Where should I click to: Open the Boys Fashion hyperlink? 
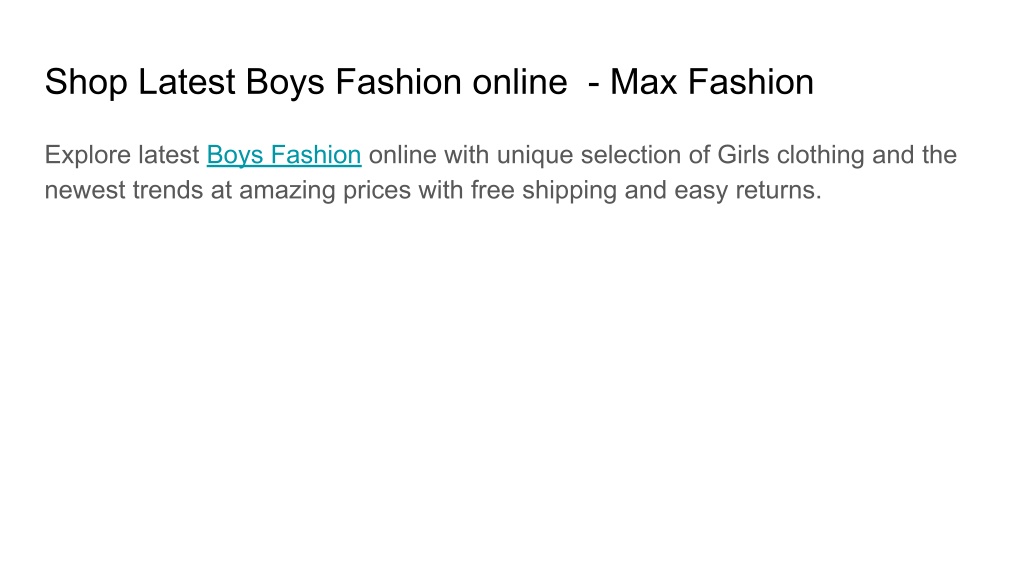(284, 155)
